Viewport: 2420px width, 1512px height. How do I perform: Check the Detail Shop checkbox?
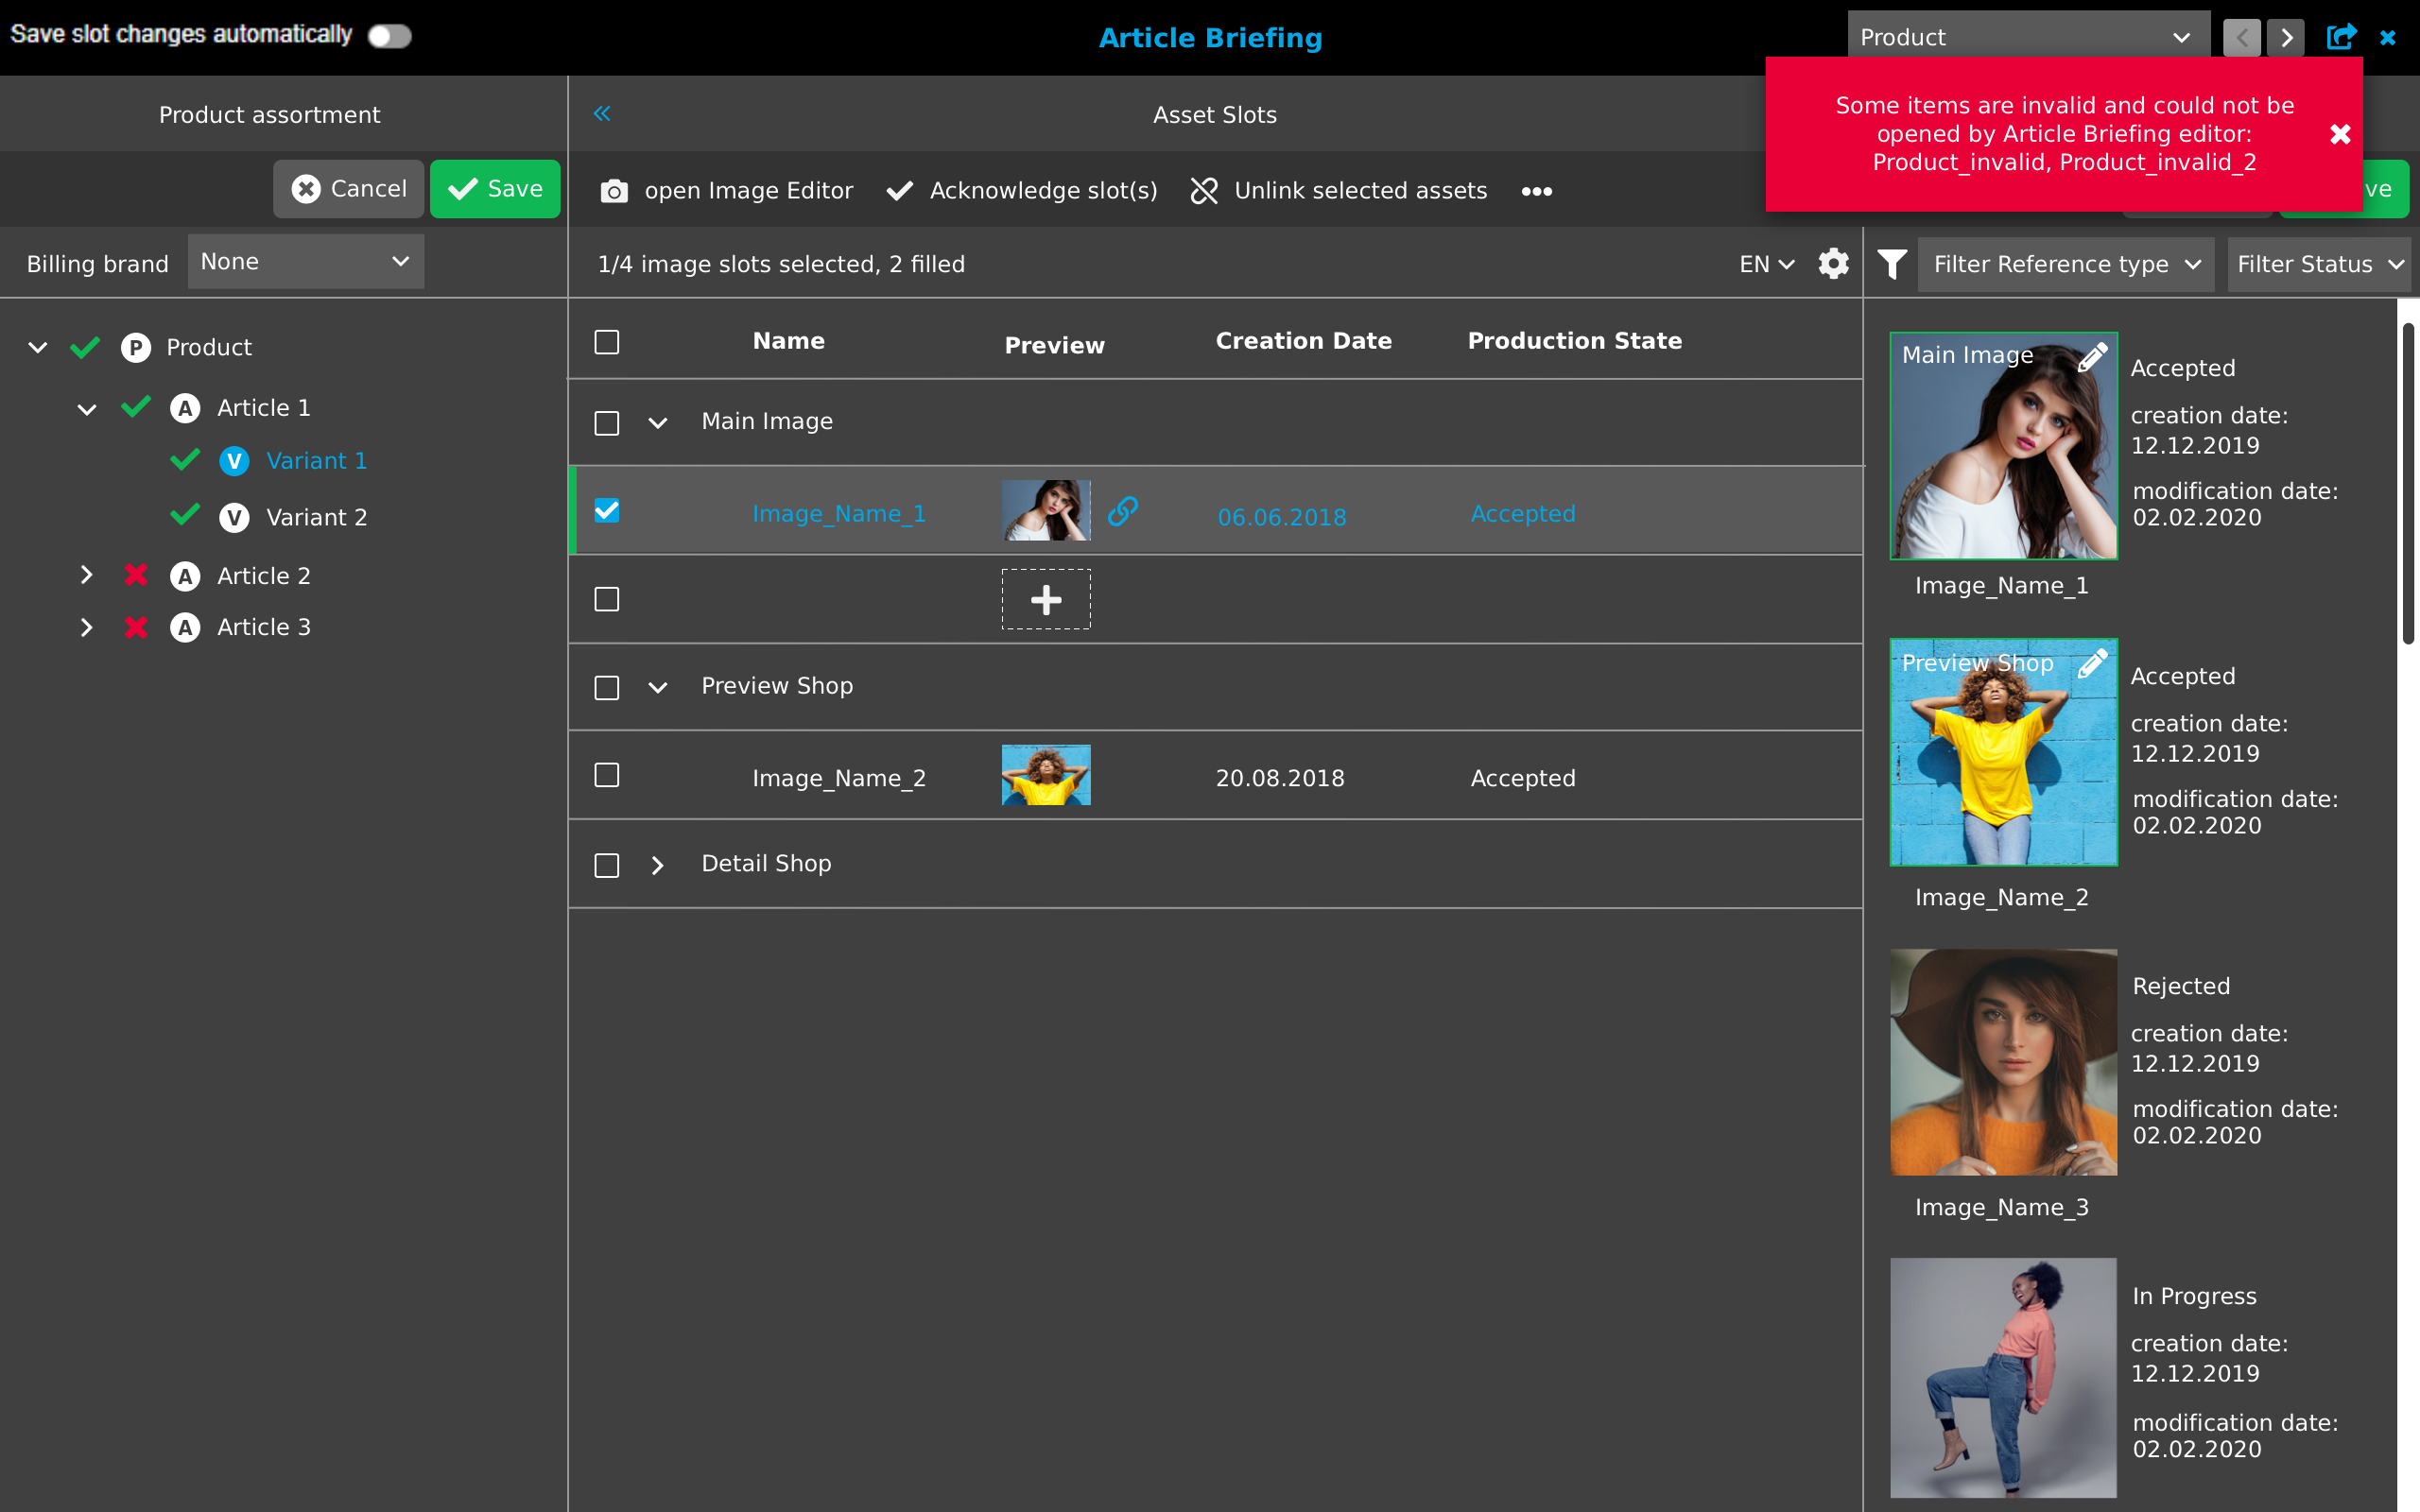(x=607, y=865)
